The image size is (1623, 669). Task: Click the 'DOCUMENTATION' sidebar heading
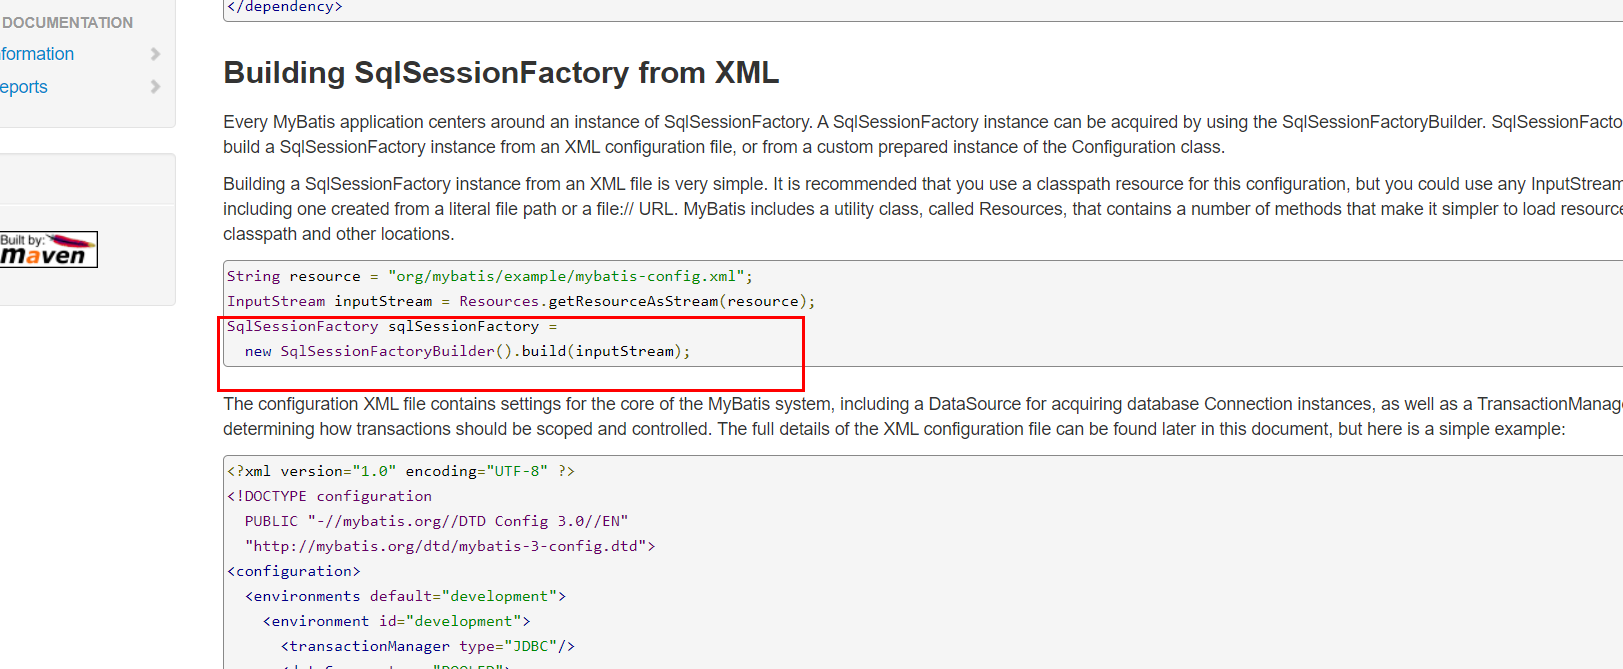pos(67,22)
